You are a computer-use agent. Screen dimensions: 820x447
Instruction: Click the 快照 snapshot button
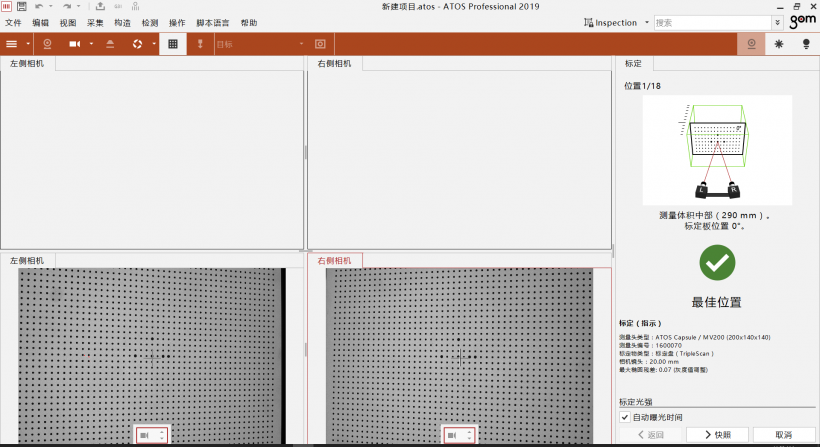(x=717, y=435)
